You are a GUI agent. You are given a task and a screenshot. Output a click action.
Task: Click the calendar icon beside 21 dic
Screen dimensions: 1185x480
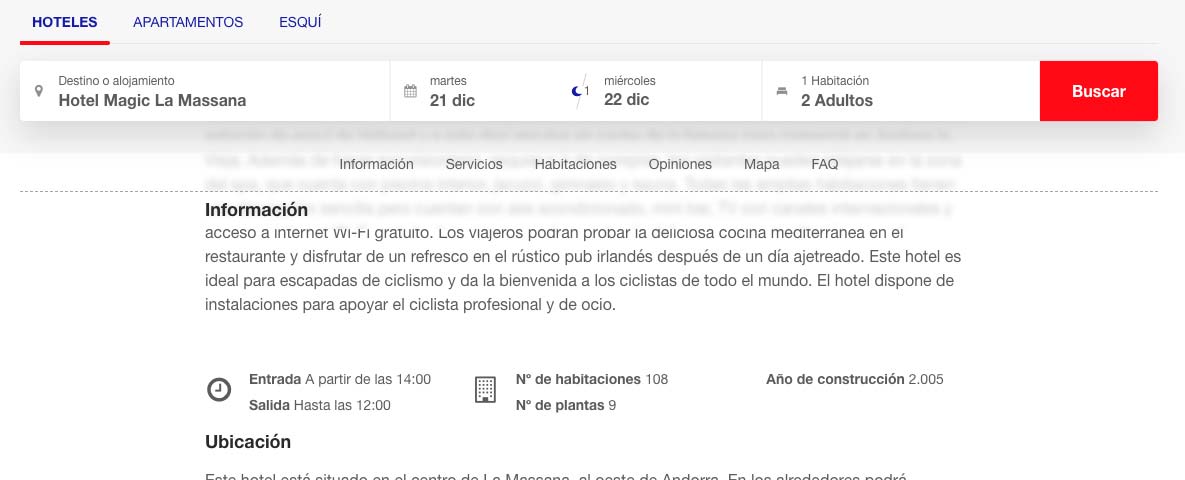[x=410, y=91]
